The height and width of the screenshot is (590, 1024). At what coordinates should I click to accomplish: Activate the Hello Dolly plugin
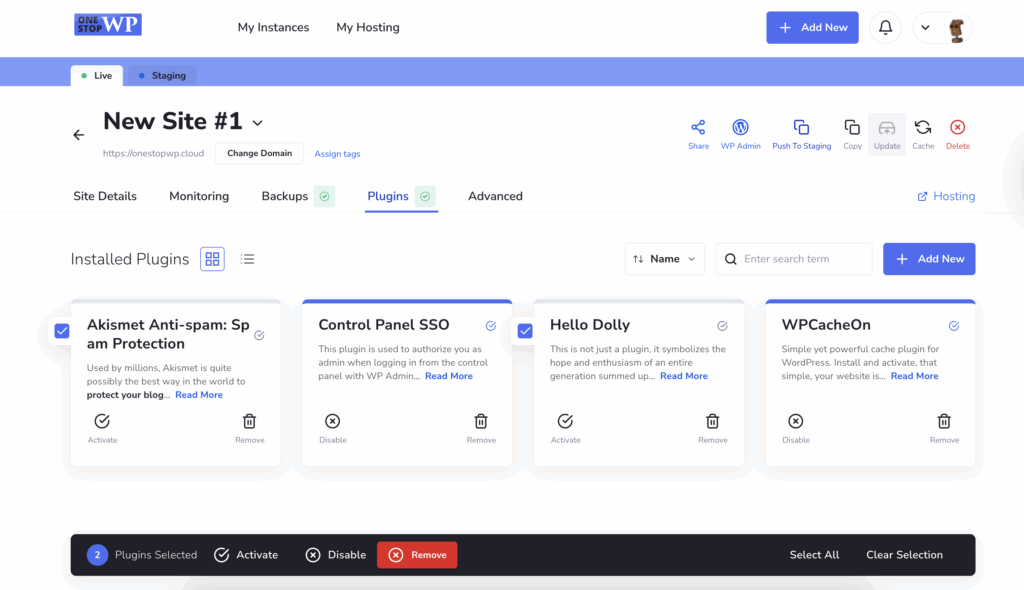pyautogui.click(x=565, y=428)
